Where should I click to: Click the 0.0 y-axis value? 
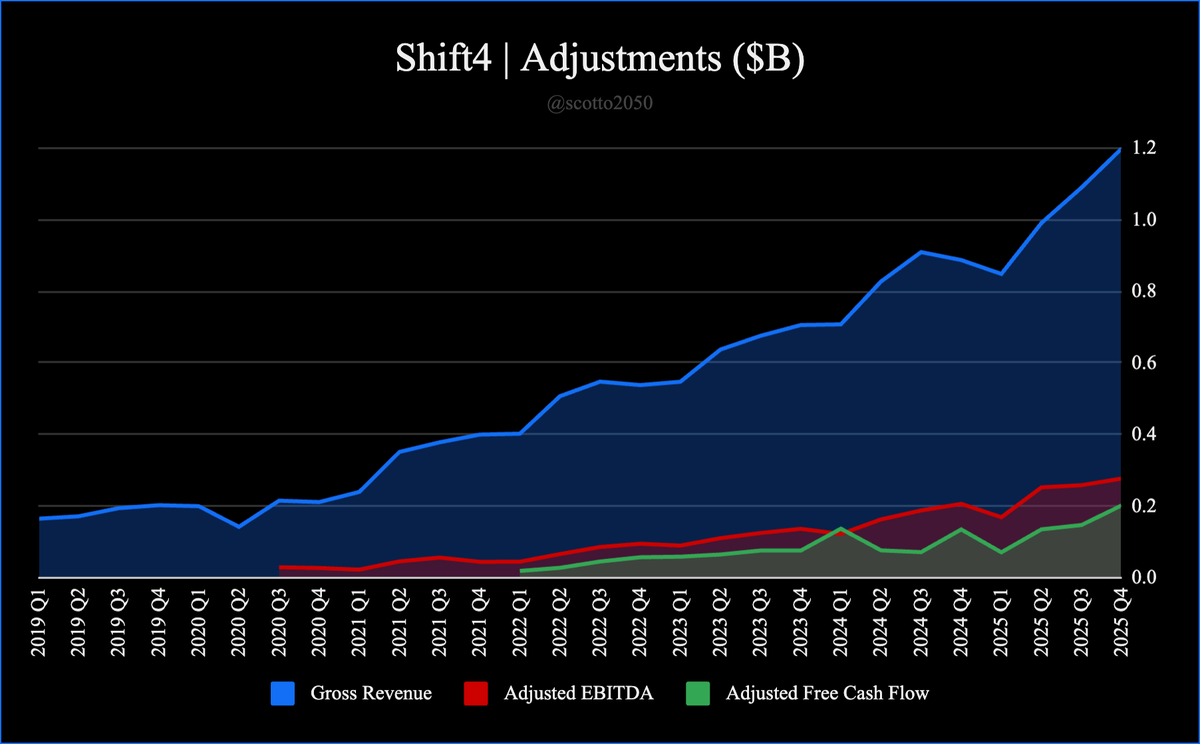pyautogui.click(x=1145, y=578)
